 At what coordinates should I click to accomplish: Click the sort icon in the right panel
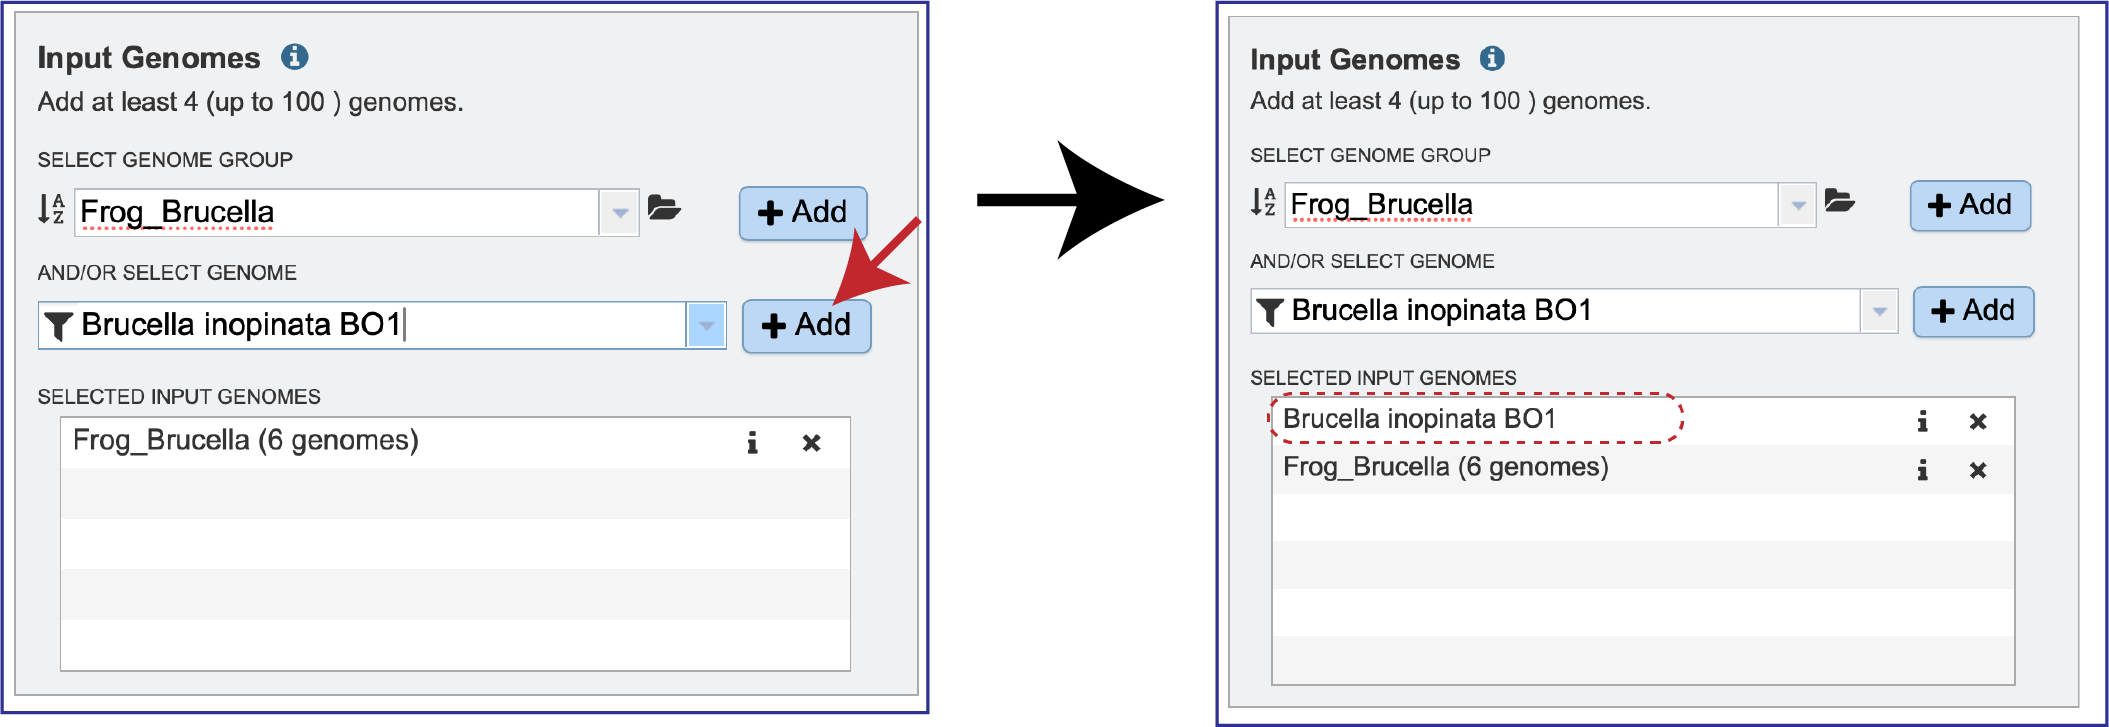pos(1264,203)
